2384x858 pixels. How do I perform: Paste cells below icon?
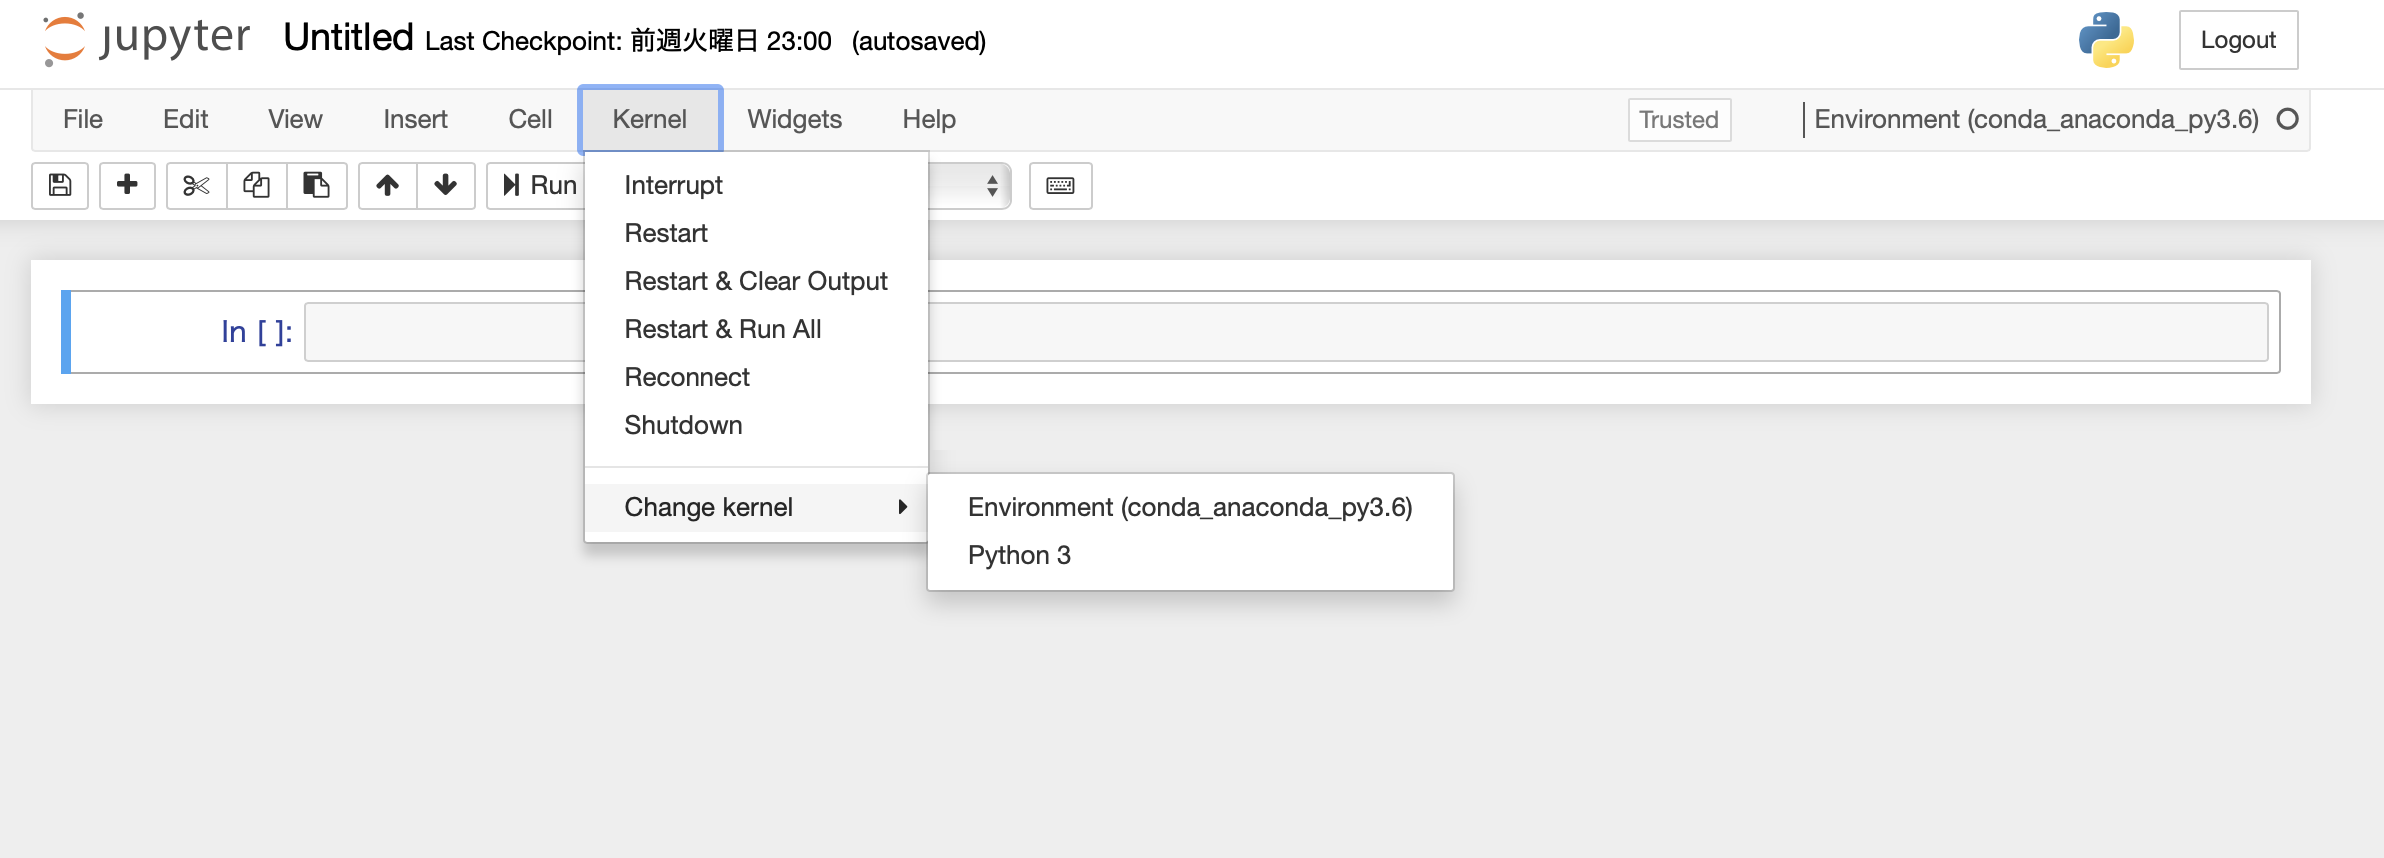click(x=317, y=186)
